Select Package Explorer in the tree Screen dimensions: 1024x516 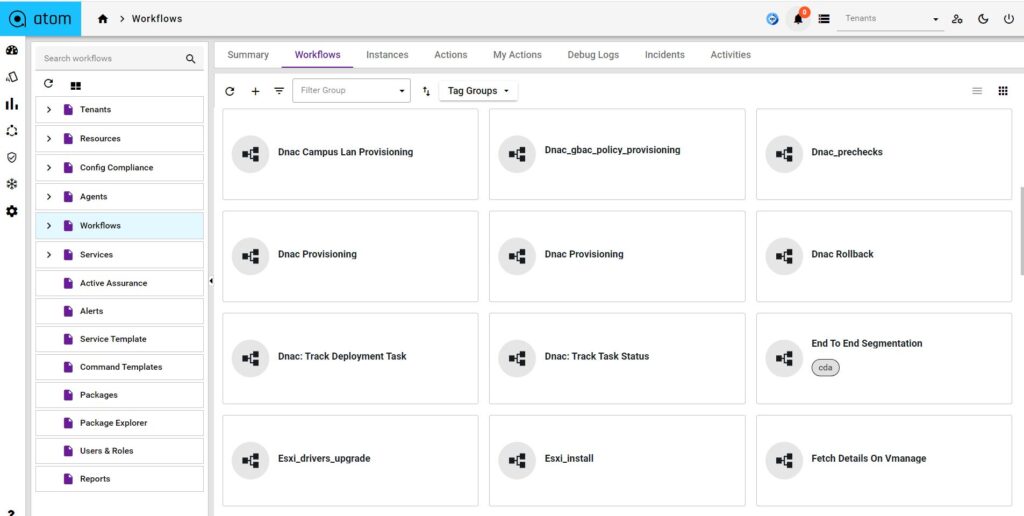coord(120,423)
